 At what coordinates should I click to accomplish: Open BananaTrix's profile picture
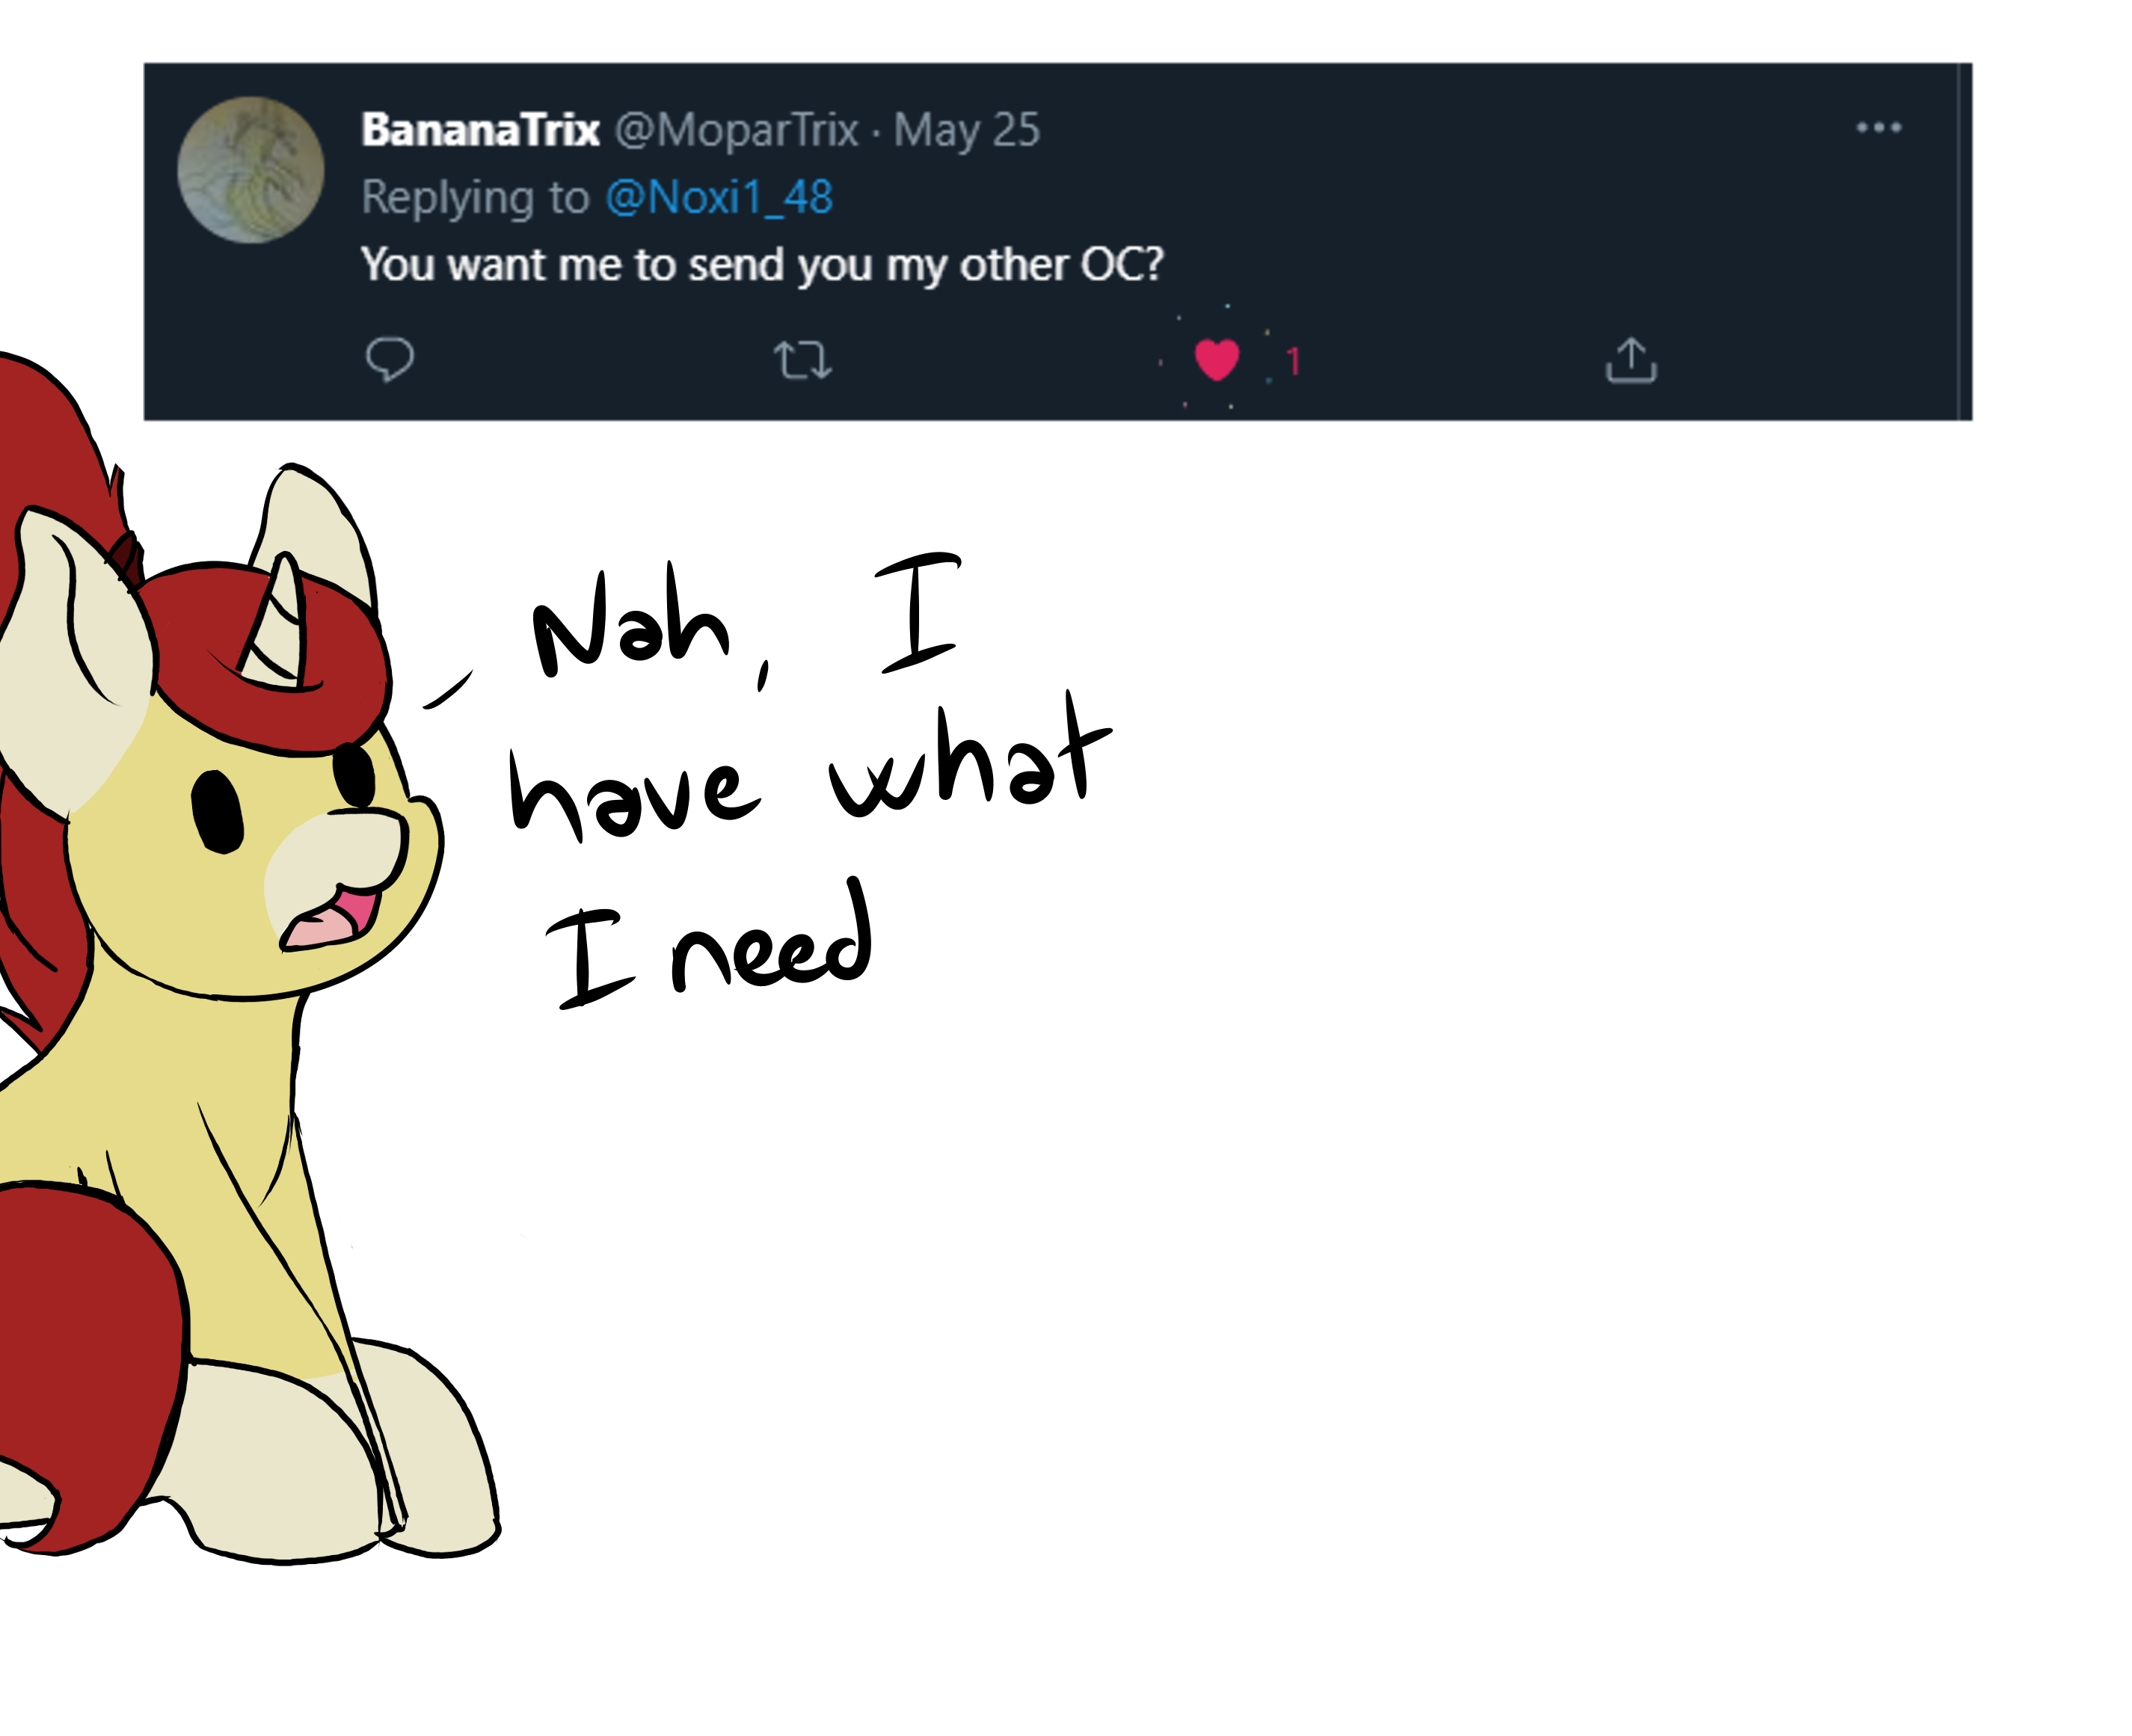coord(250,170)
